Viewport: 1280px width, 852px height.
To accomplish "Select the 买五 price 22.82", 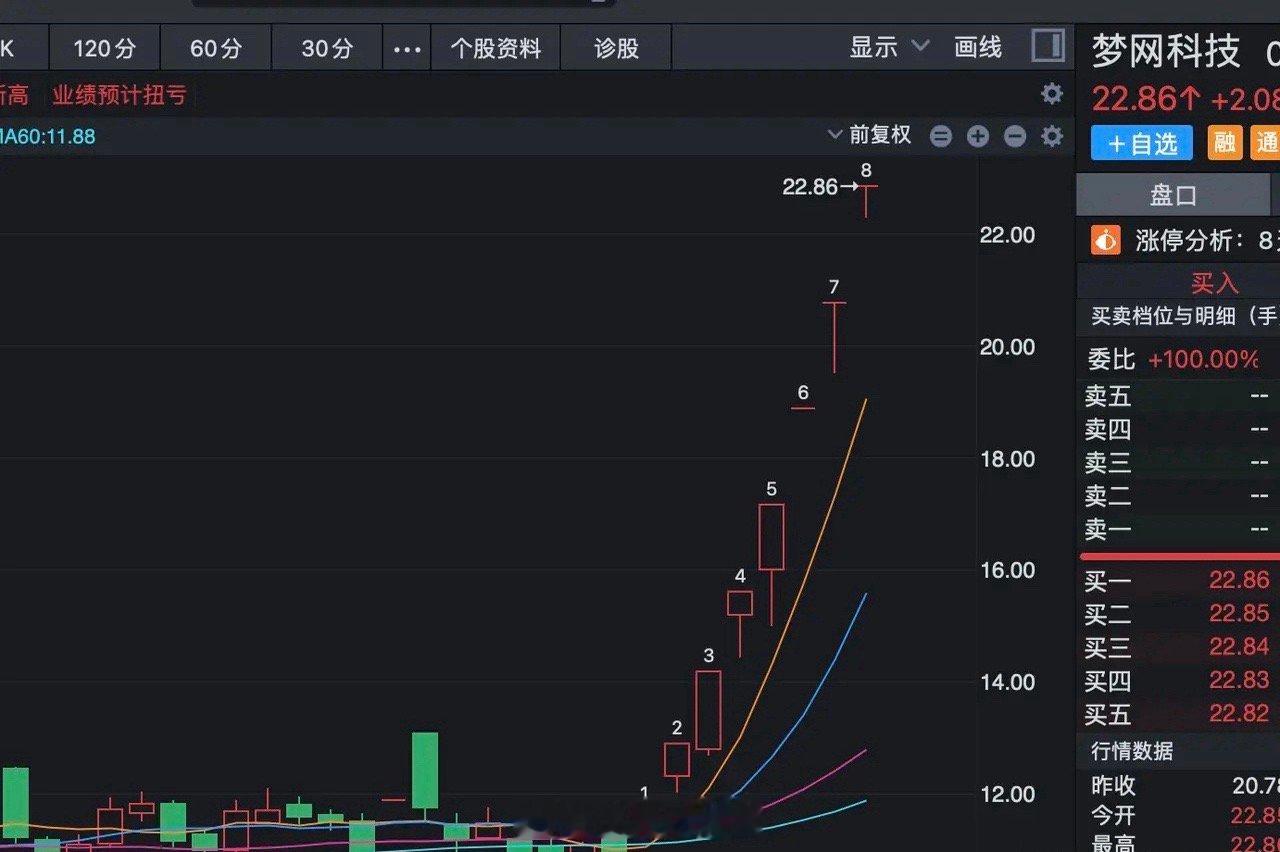I will [1239, 713].
